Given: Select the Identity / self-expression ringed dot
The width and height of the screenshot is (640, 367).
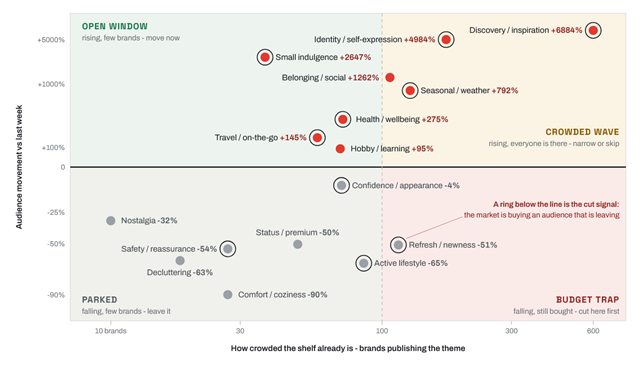Looking at the screenshot, I should click(446, 40).
